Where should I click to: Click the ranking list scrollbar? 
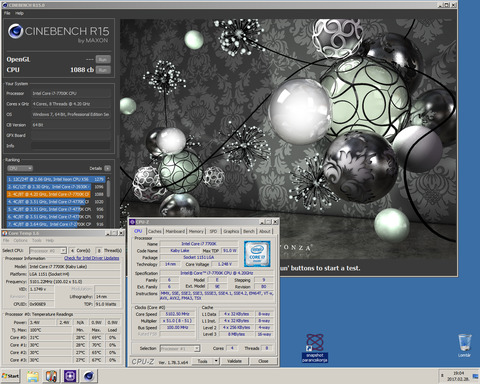108,202
